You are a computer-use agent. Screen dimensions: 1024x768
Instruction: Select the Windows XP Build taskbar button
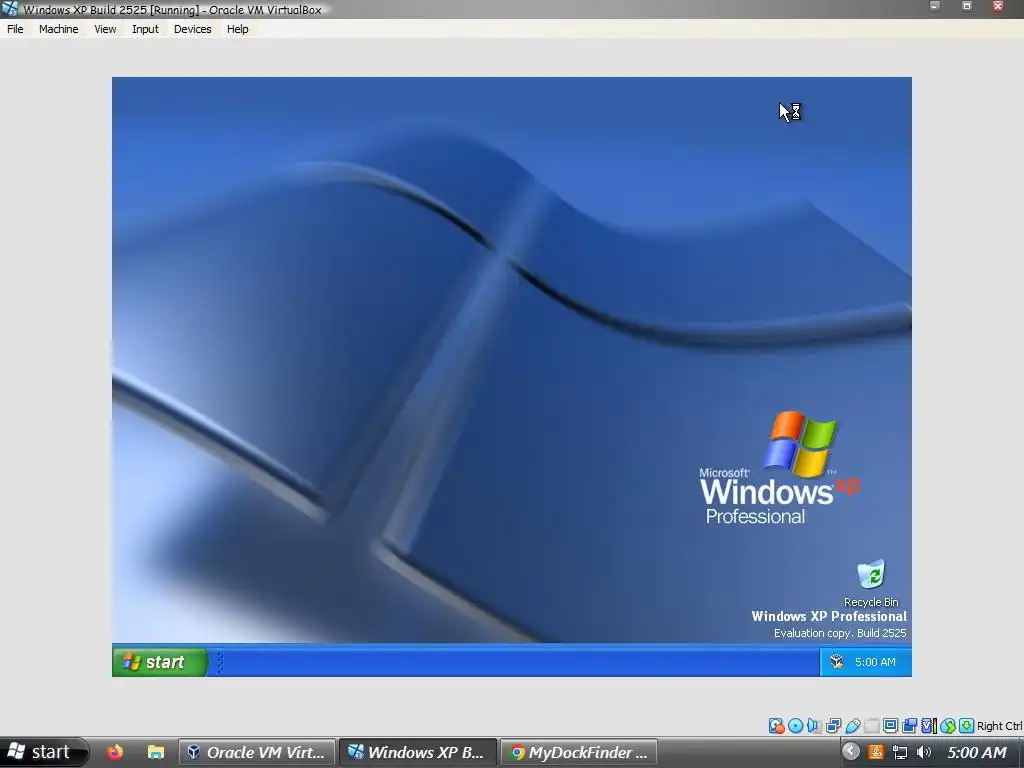(x=417, y=752)
